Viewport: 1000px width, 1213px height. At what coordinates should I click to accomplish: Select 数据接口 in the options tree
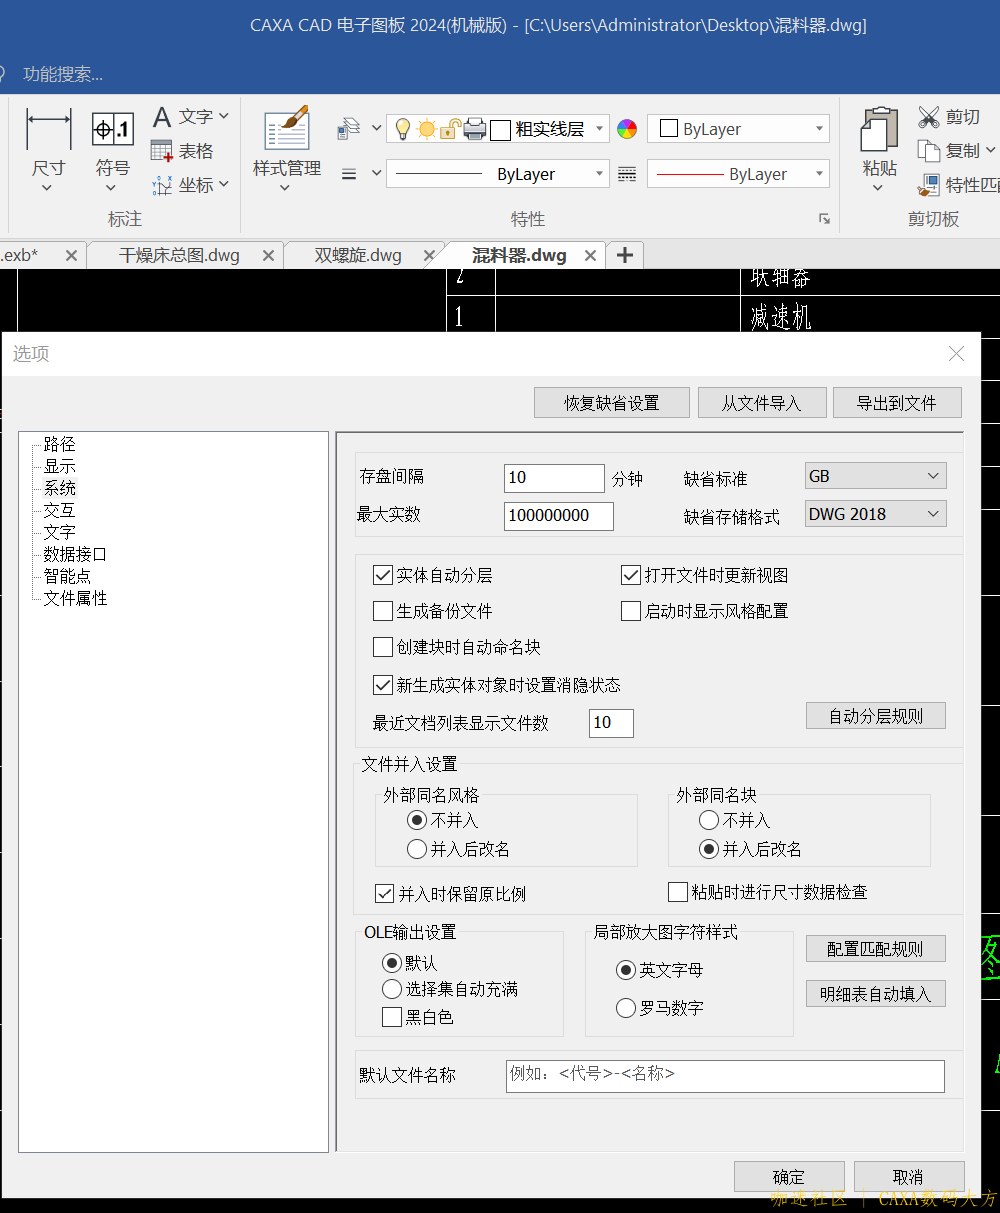click(x=75, y=554)
